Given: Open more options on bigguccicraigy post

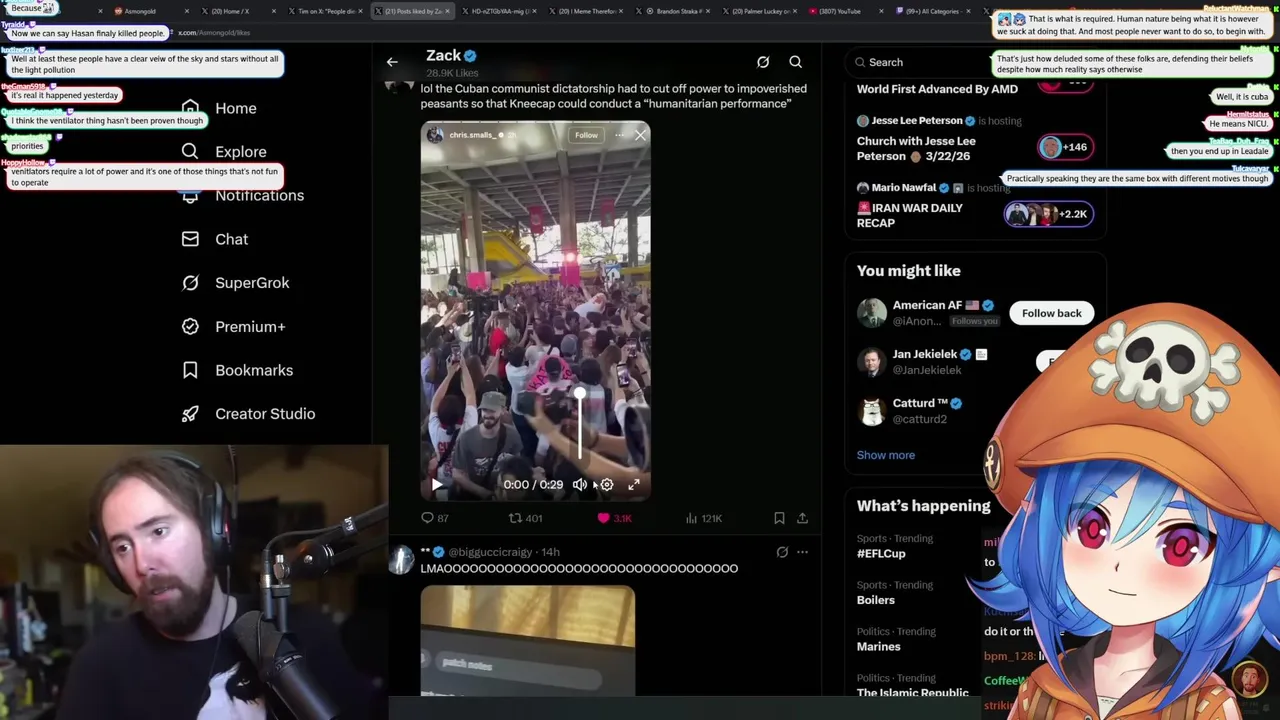Looking at the screenshot, I should coord(802,552).
